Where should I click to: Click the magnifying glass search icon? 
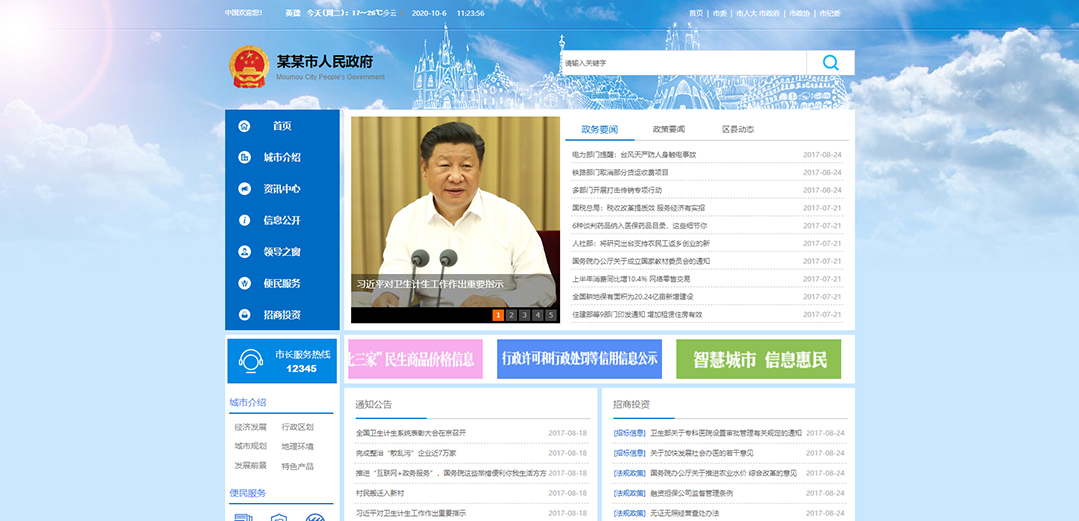[x=830, y=63]
